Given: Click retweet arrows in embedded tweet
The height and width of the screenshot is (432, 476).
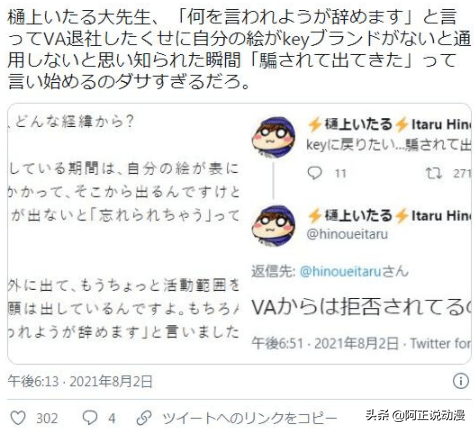Looking at the screenshot, I should tap(434, 173).
